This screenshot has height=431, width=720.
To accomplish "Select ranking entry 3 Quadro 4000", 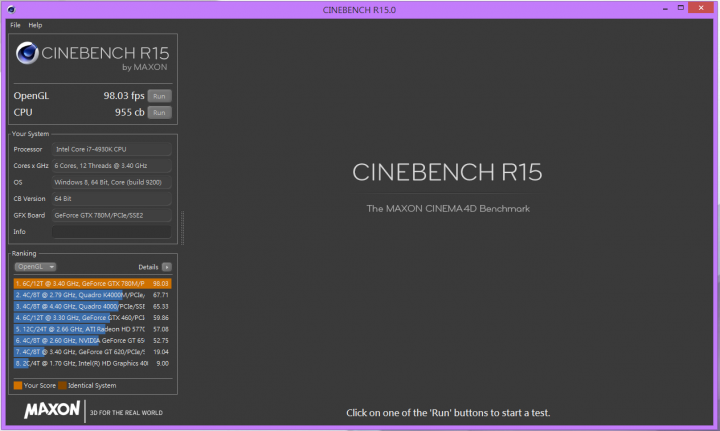I will (92, 306).
